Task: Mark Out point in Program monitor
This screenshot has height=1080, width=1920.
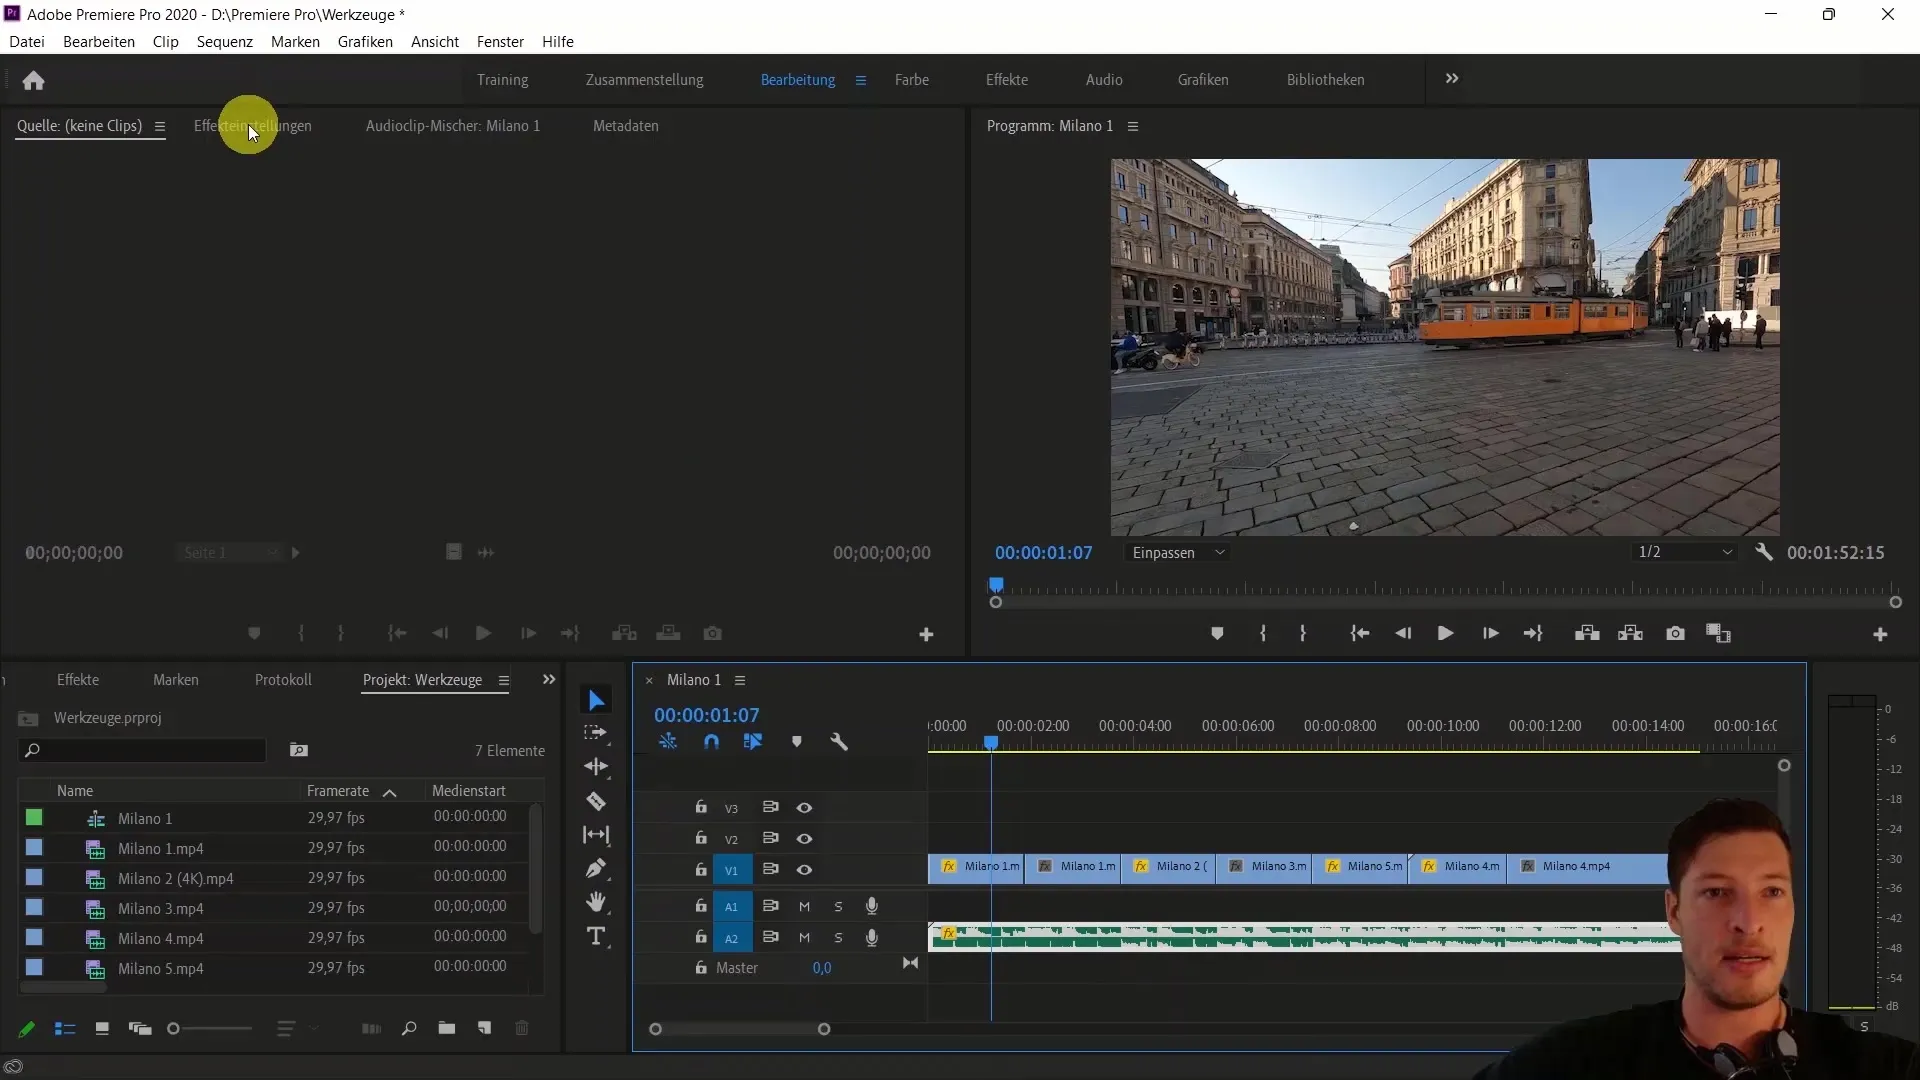Action: 1303,634
